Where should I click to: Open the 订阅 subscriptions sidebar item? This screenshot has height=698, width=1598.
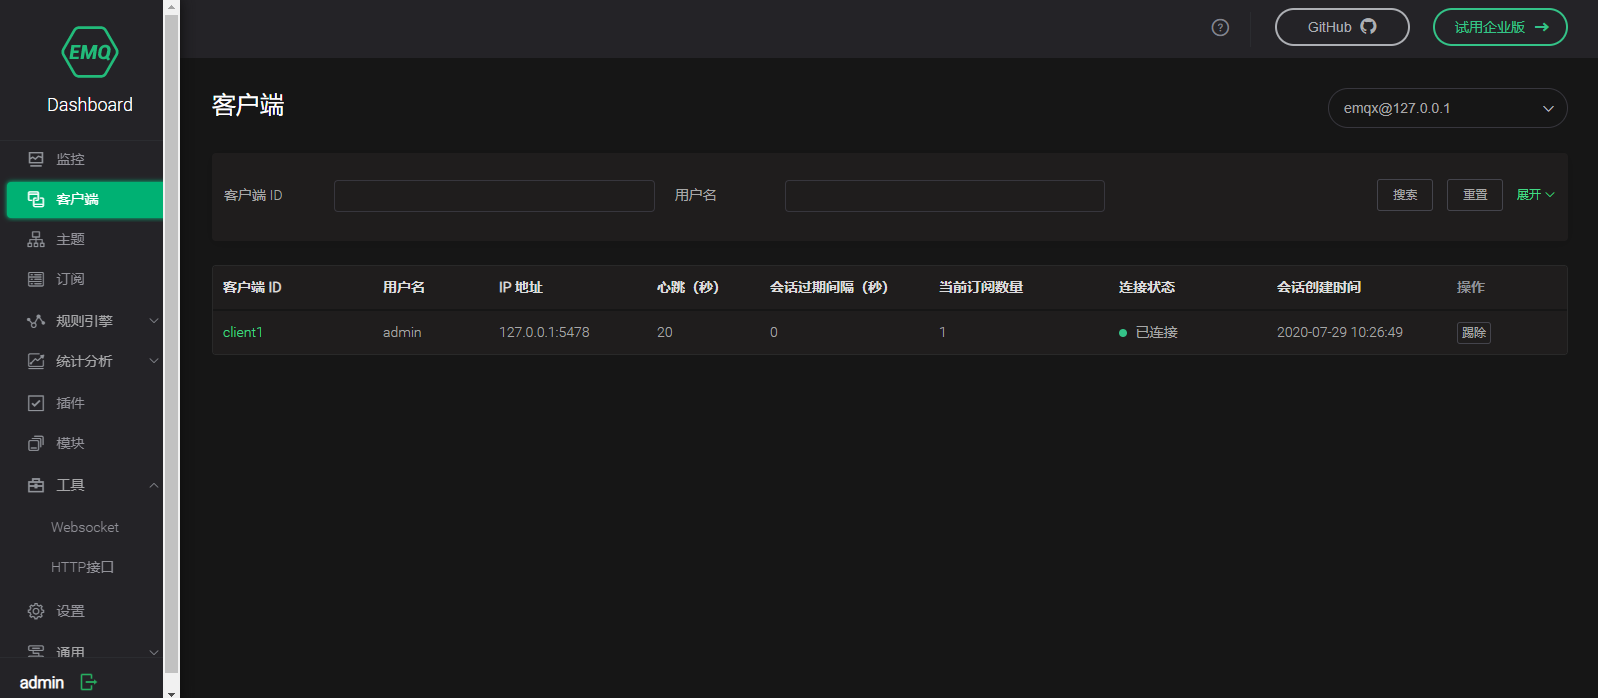click(x=70, y=279)
